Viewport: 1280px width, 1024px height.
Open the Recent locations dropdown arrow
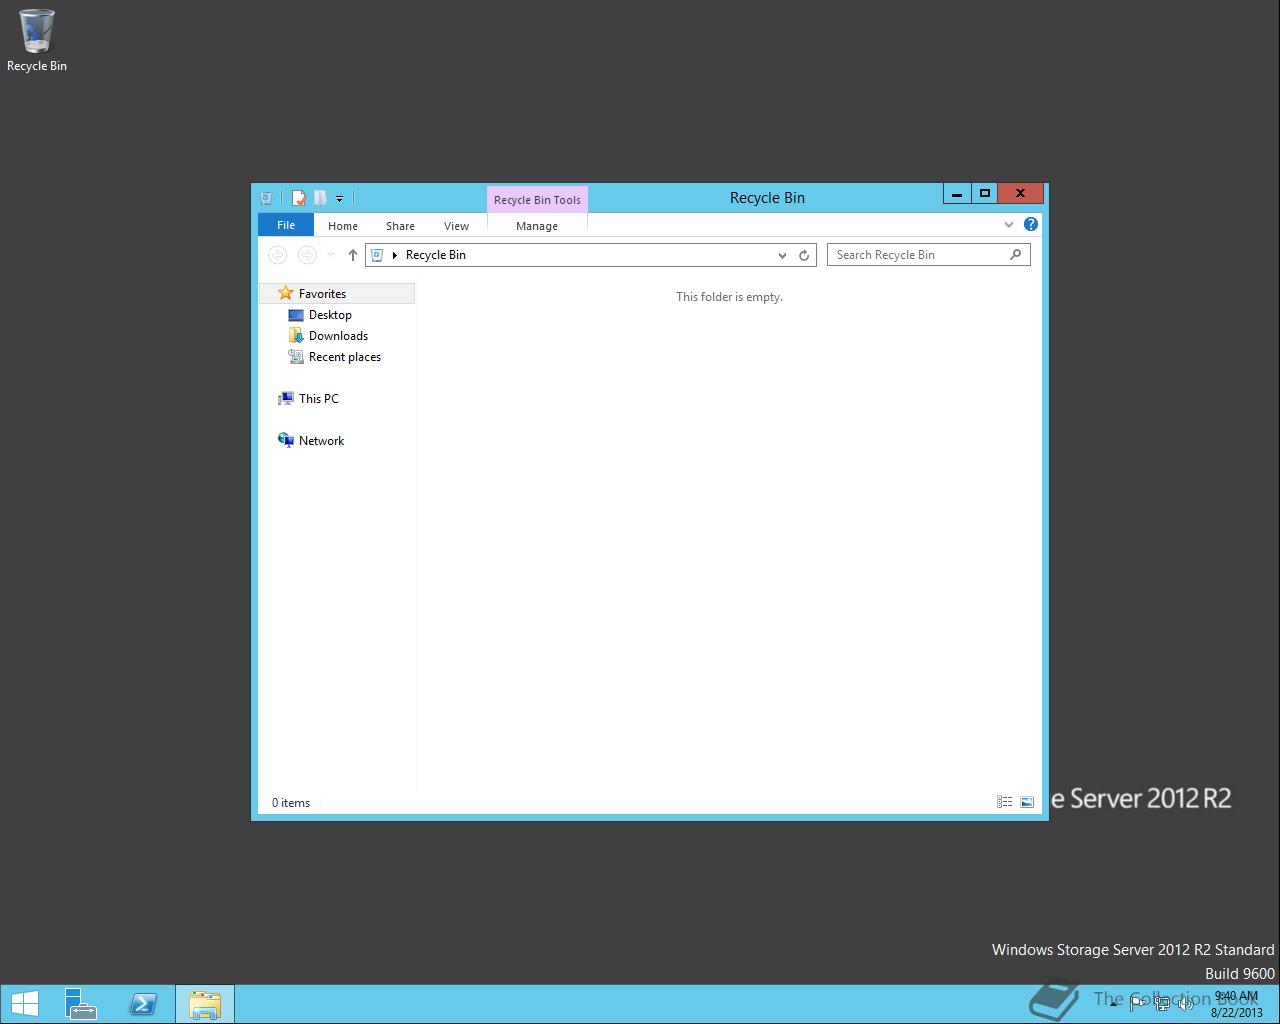331,255
